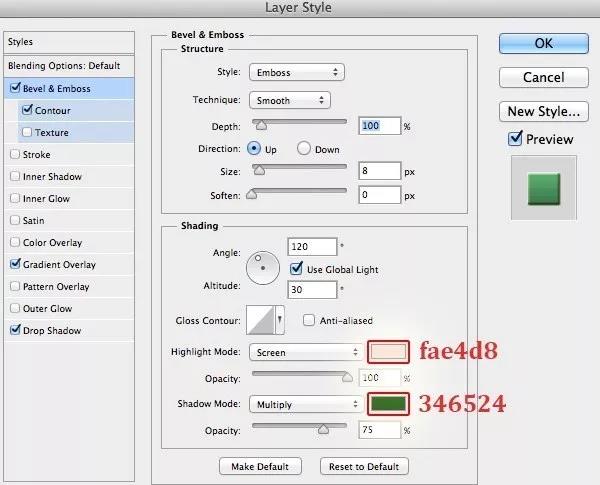Open the Gradient Overlay settings label
The width and height of the screenshot is (600, 485).
pyautogui.click(x=59, y=265)
